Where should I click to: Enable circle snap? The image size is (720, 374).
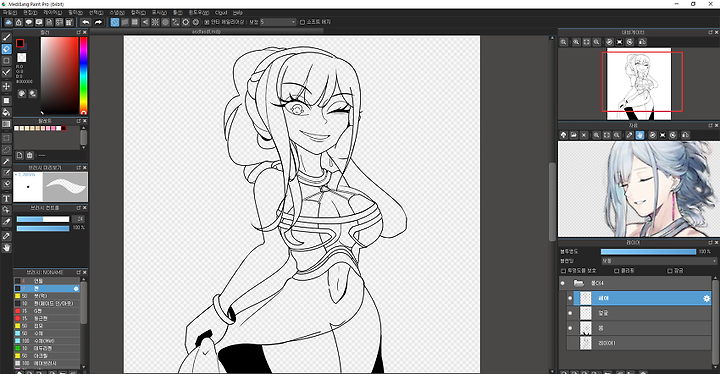tap(165, 22)
